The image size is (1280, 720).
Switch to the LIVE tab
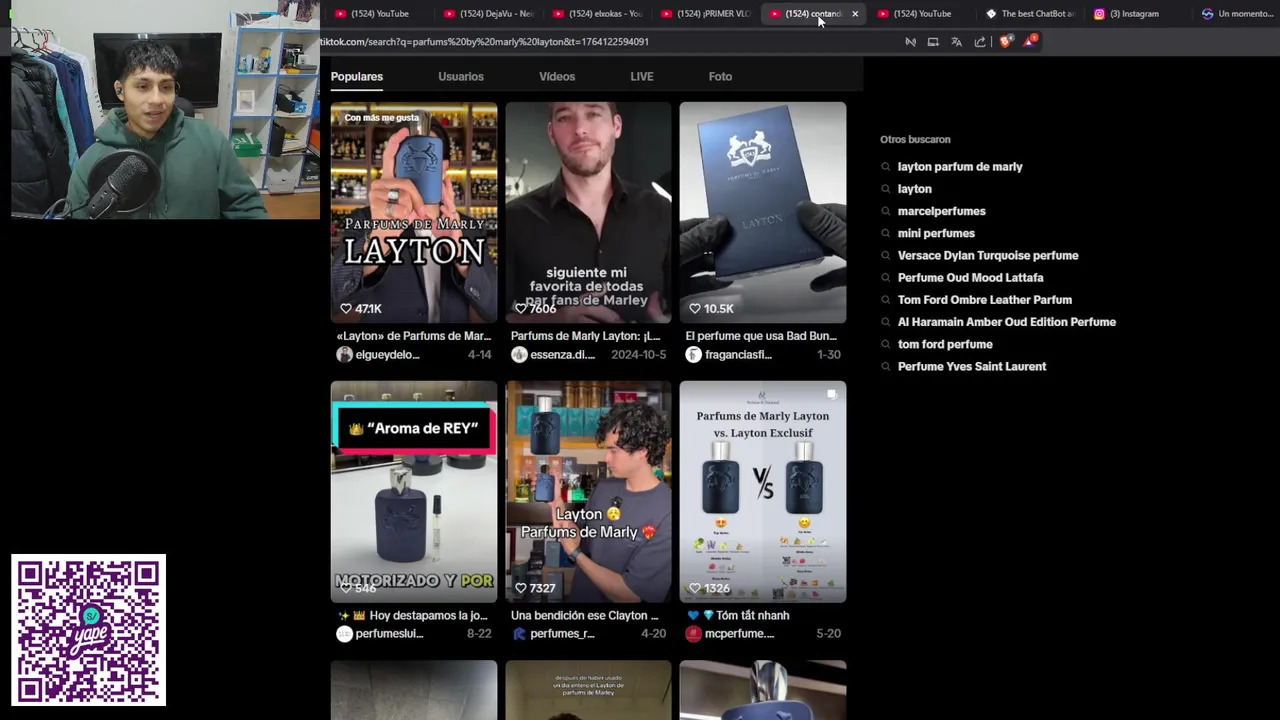642,77
